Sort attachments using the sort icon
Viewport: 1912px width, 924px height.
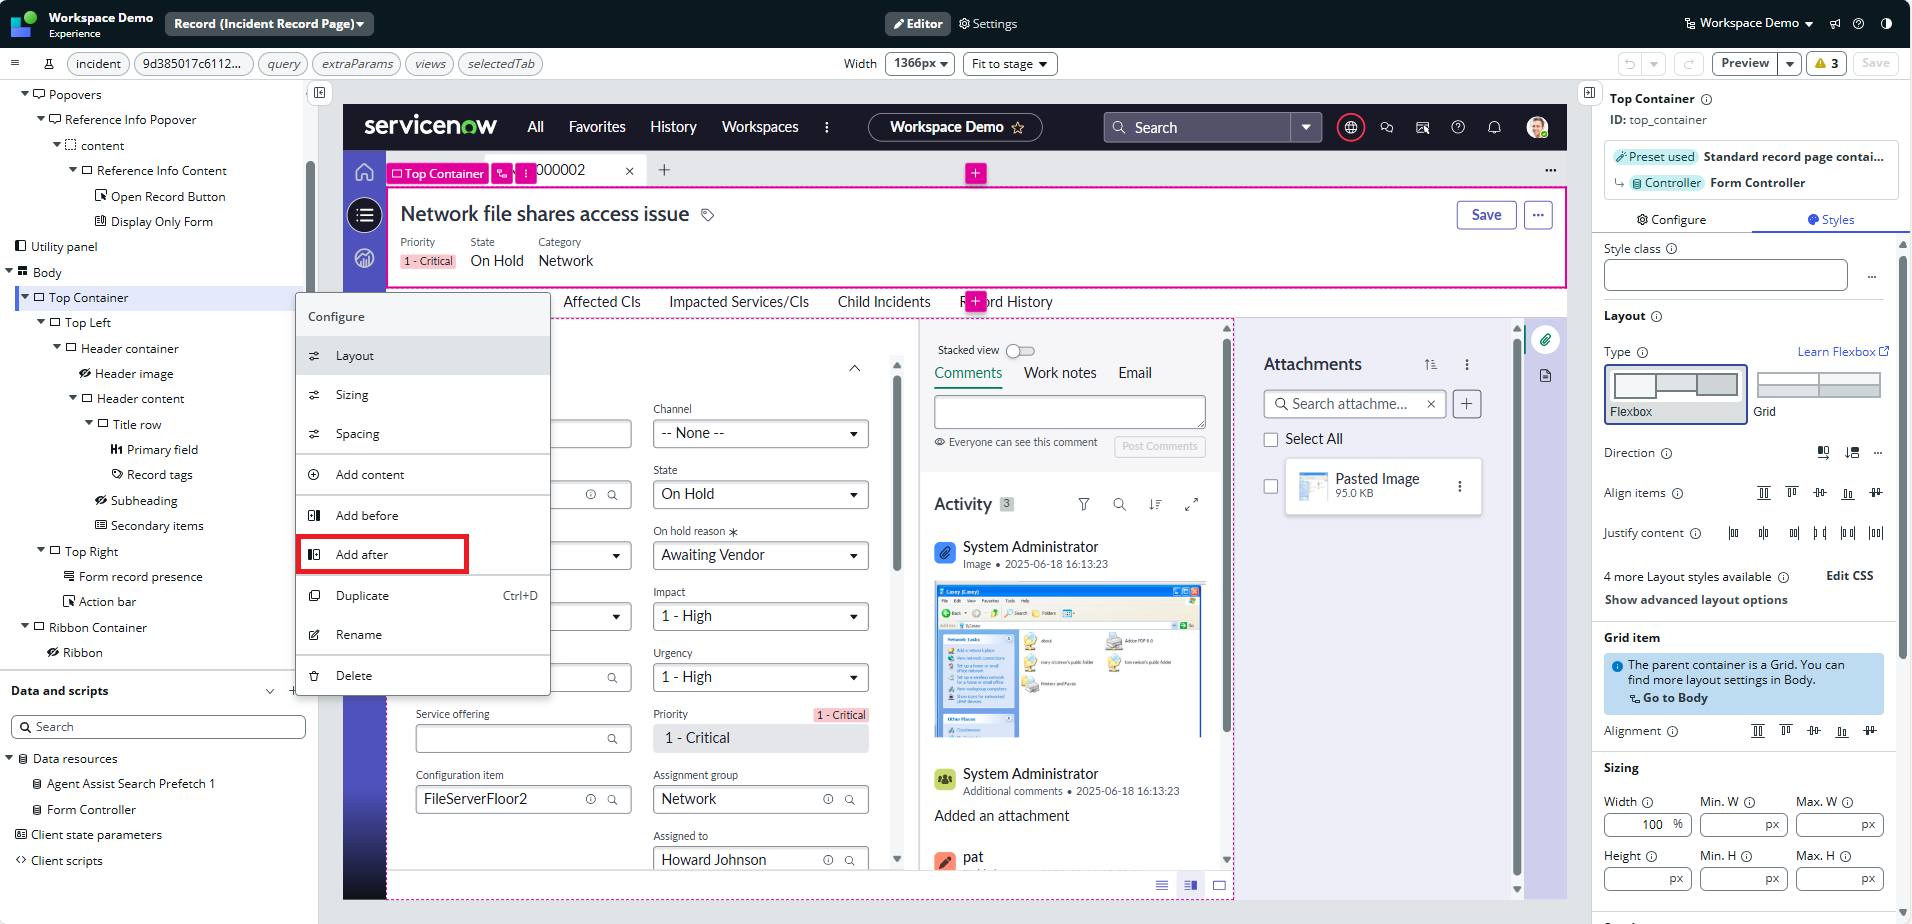[1431, 365]
